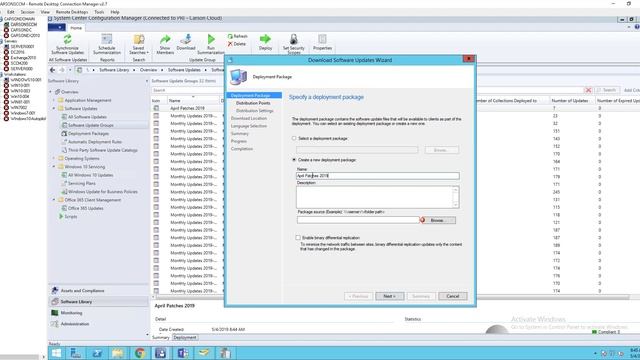Collapse Windows 10 Servicing folder
640x360 pixels.
[54, 167]
